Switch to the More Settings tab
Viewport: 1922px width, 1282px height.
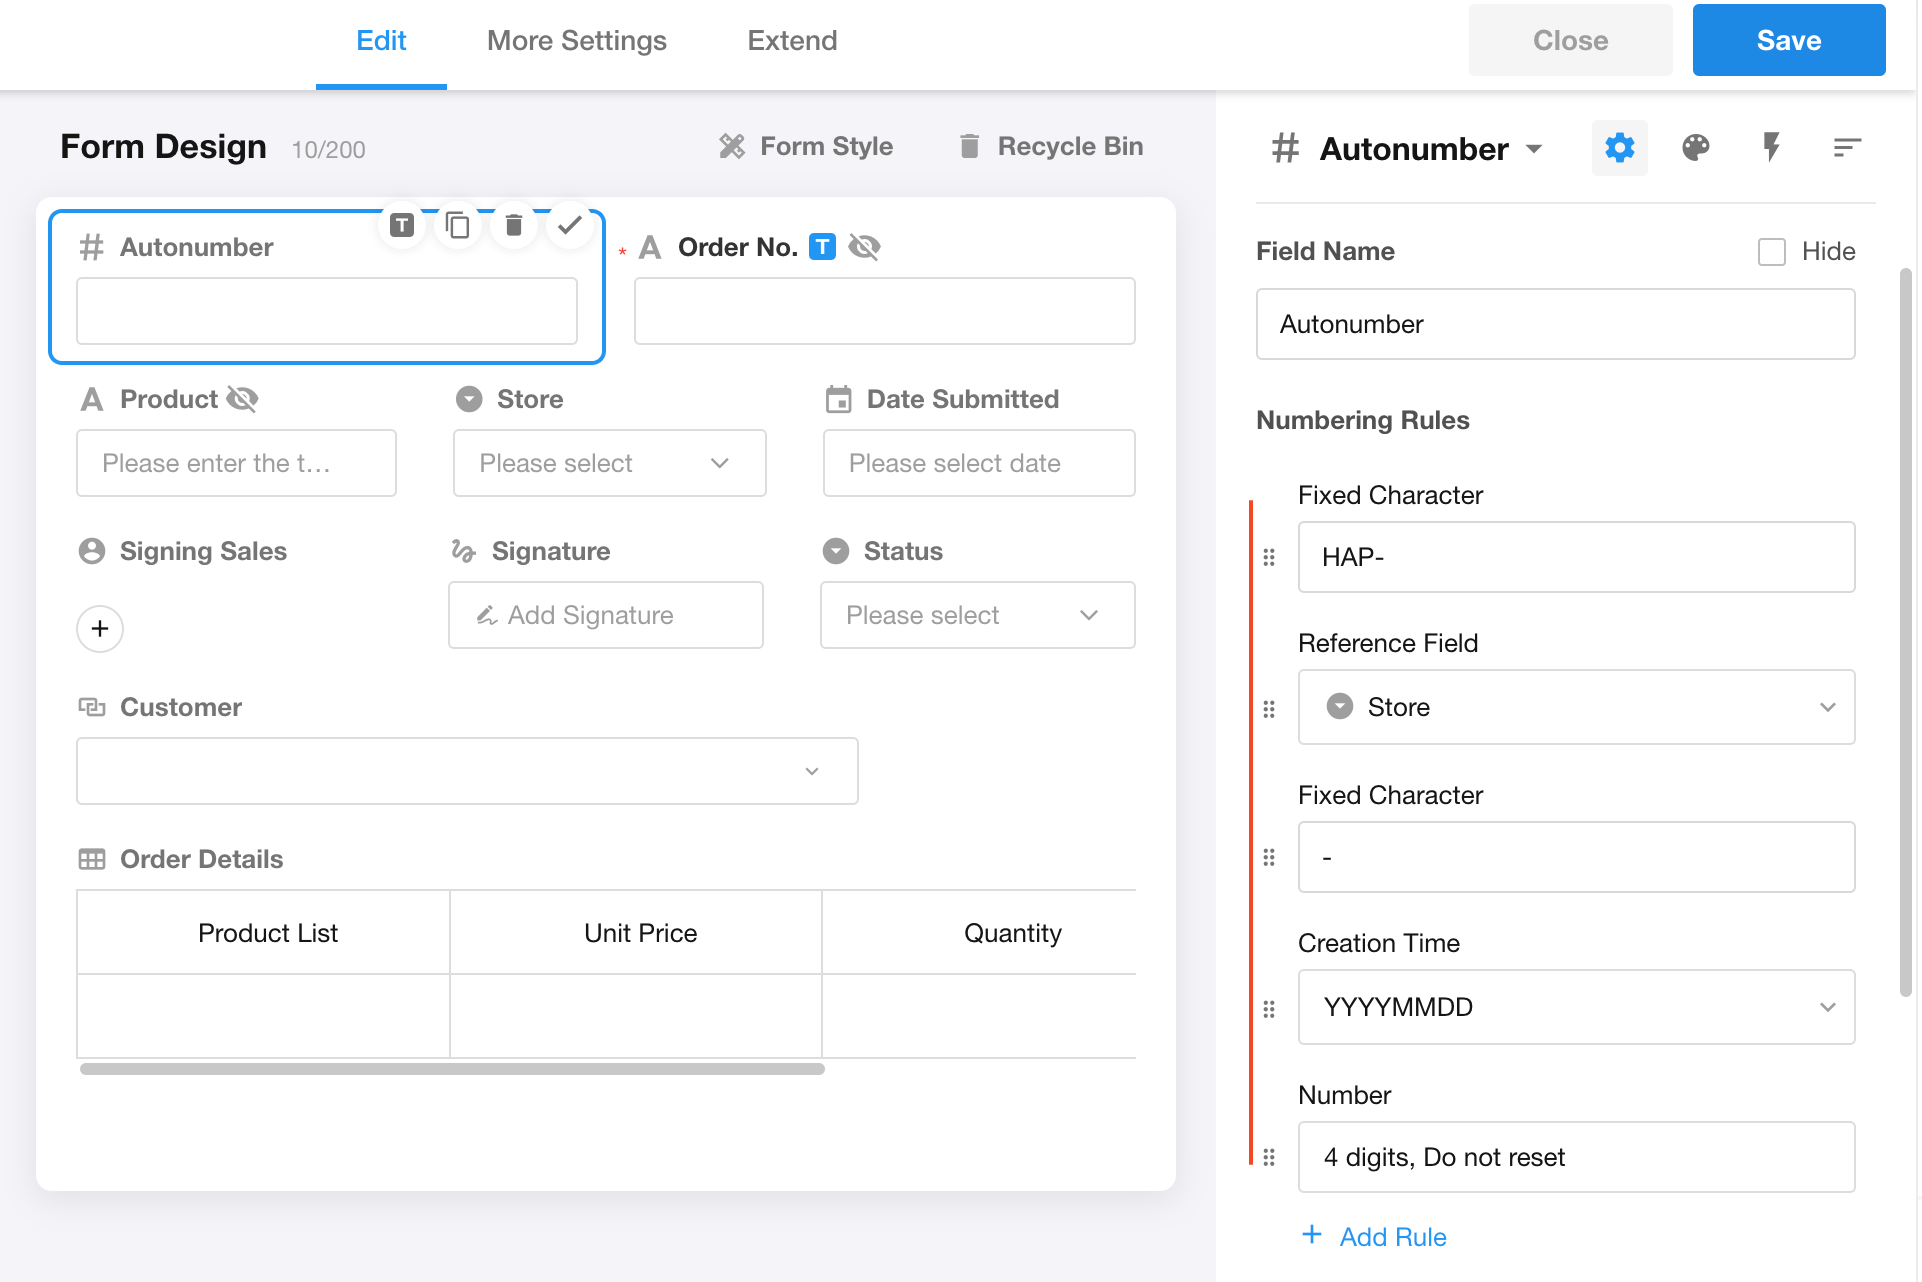click(576, 41)
